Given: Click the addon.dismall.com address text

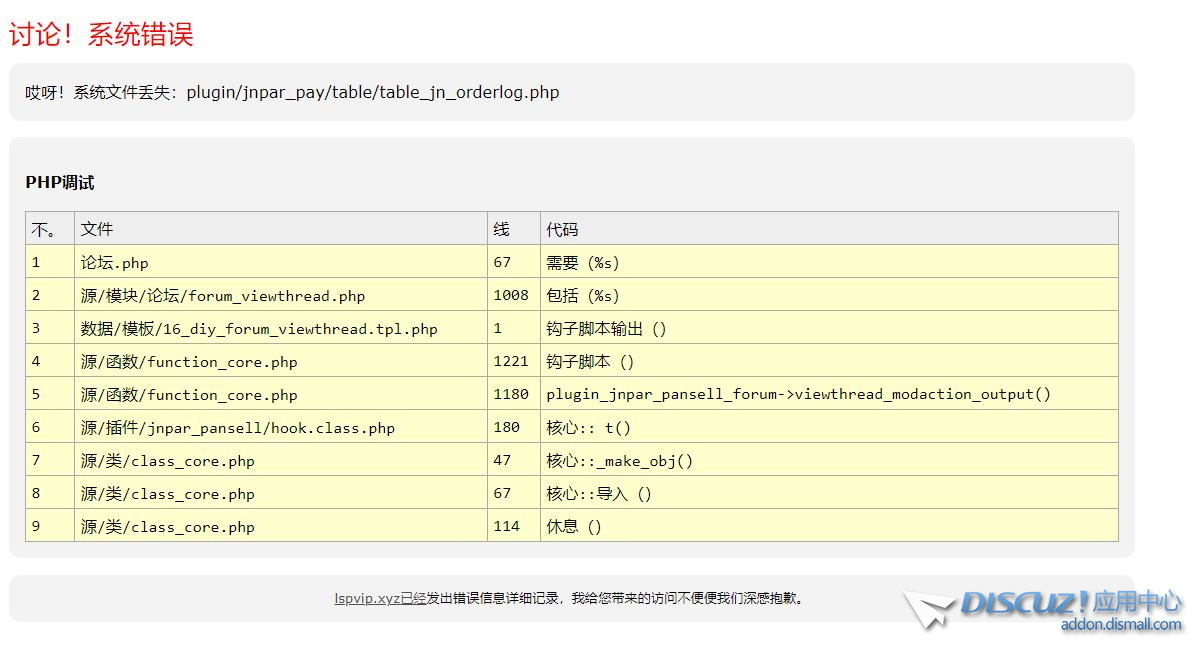Looking at the screenshot, I should [1120, 625].
